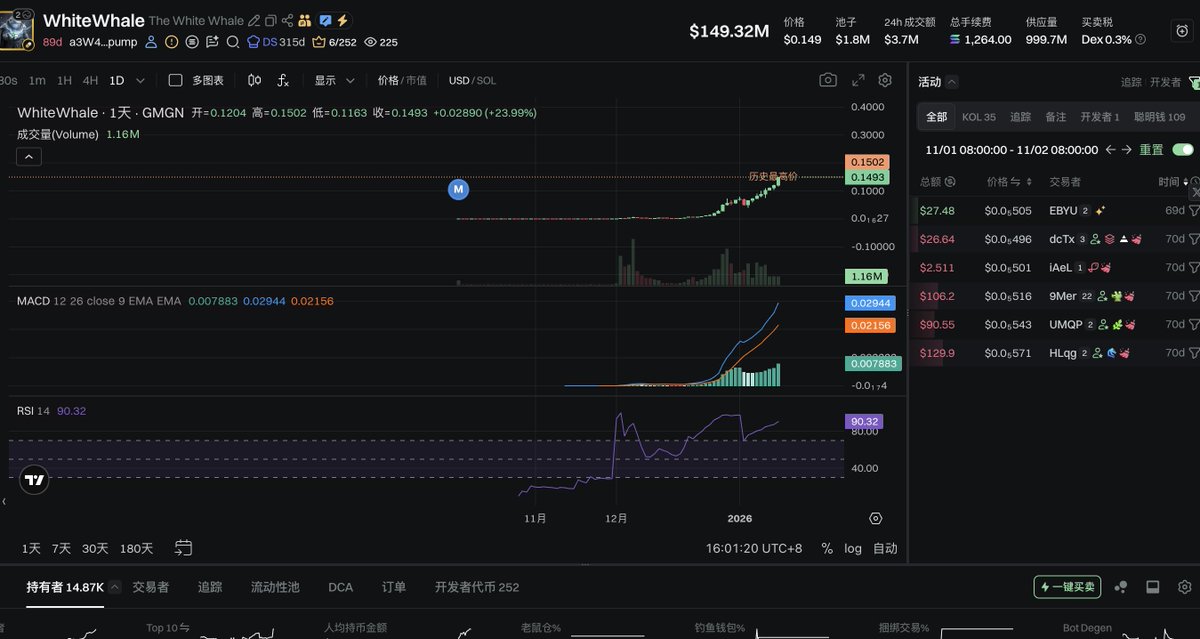Open the yellow community people icon
The width and height of the screenshot is (1200, 639).
[304, 21]
